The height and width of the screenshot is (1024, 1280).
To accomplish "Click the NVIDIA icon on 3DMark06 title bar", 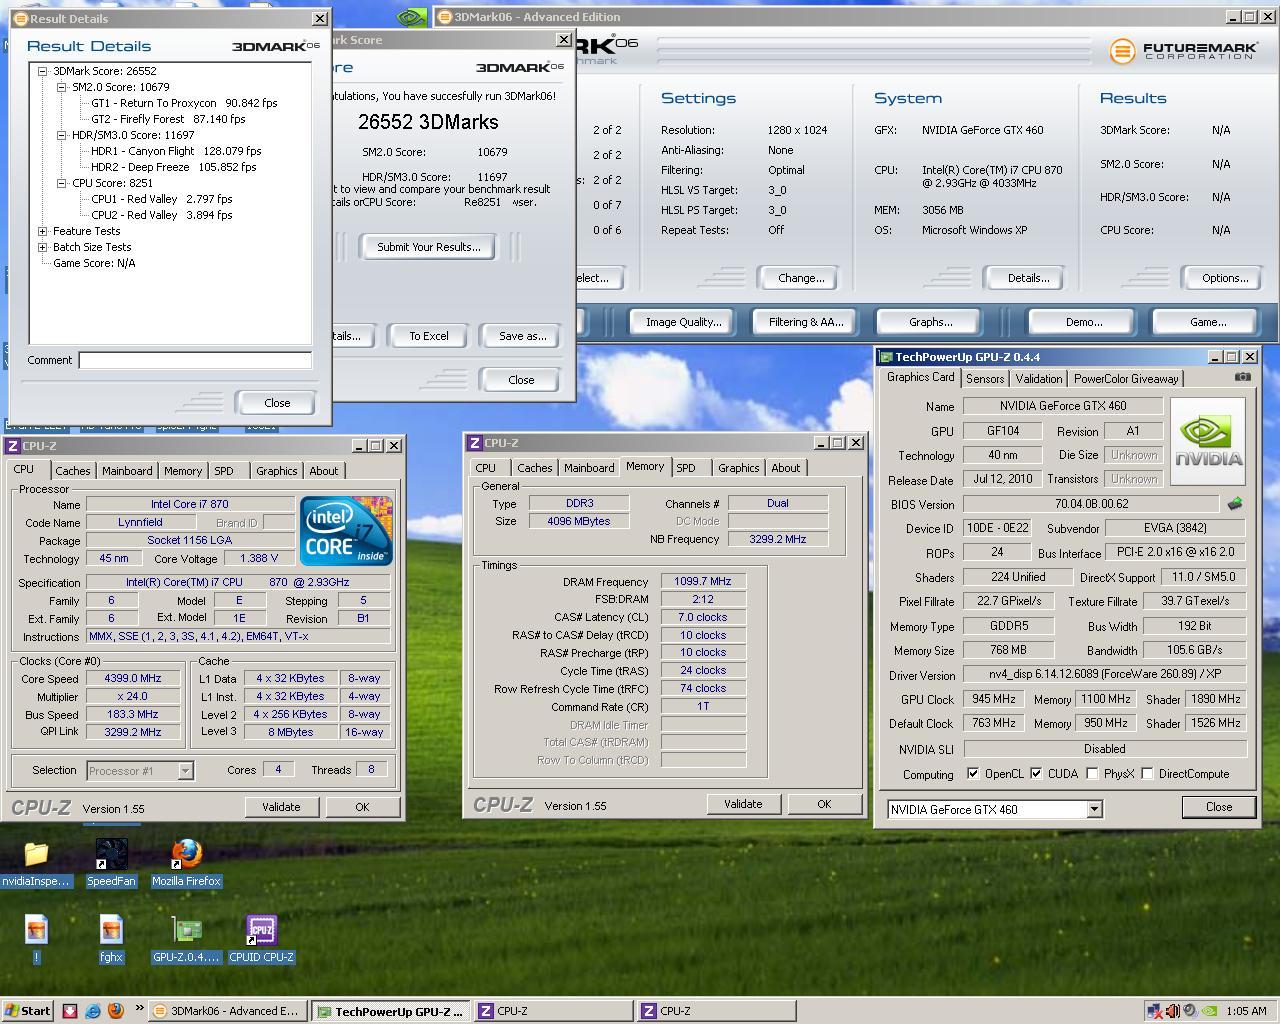I will [x=412, y=17].
